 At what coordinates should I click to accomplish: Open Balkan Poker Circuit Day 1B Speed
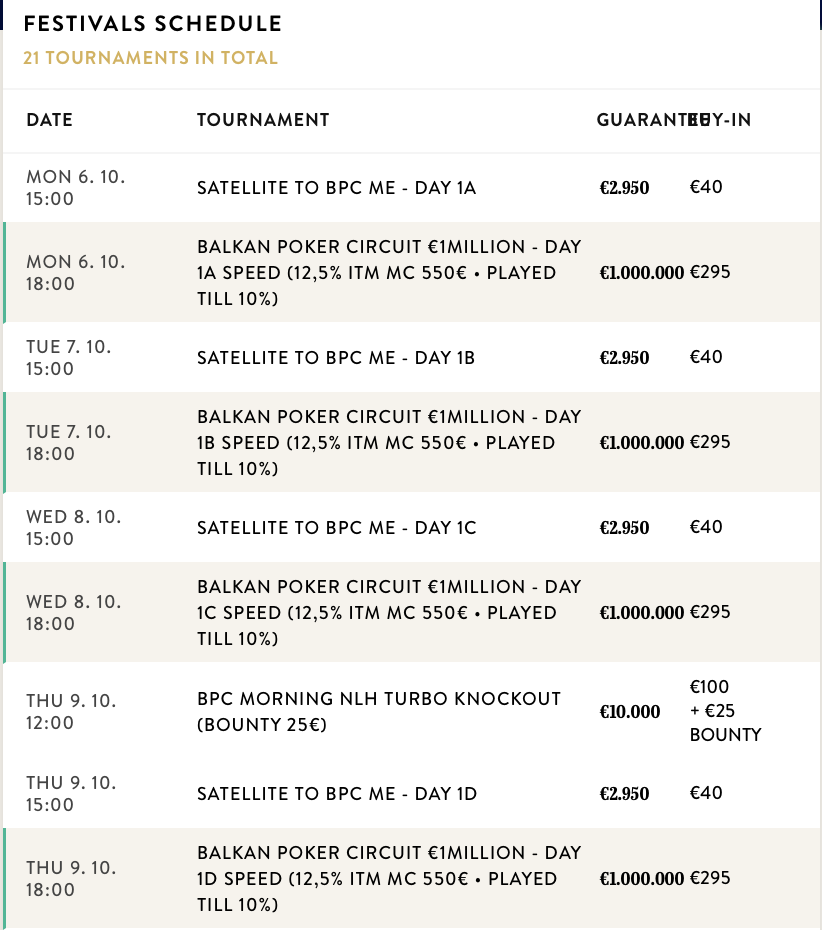pyautogui.click(x=389, y=442)
